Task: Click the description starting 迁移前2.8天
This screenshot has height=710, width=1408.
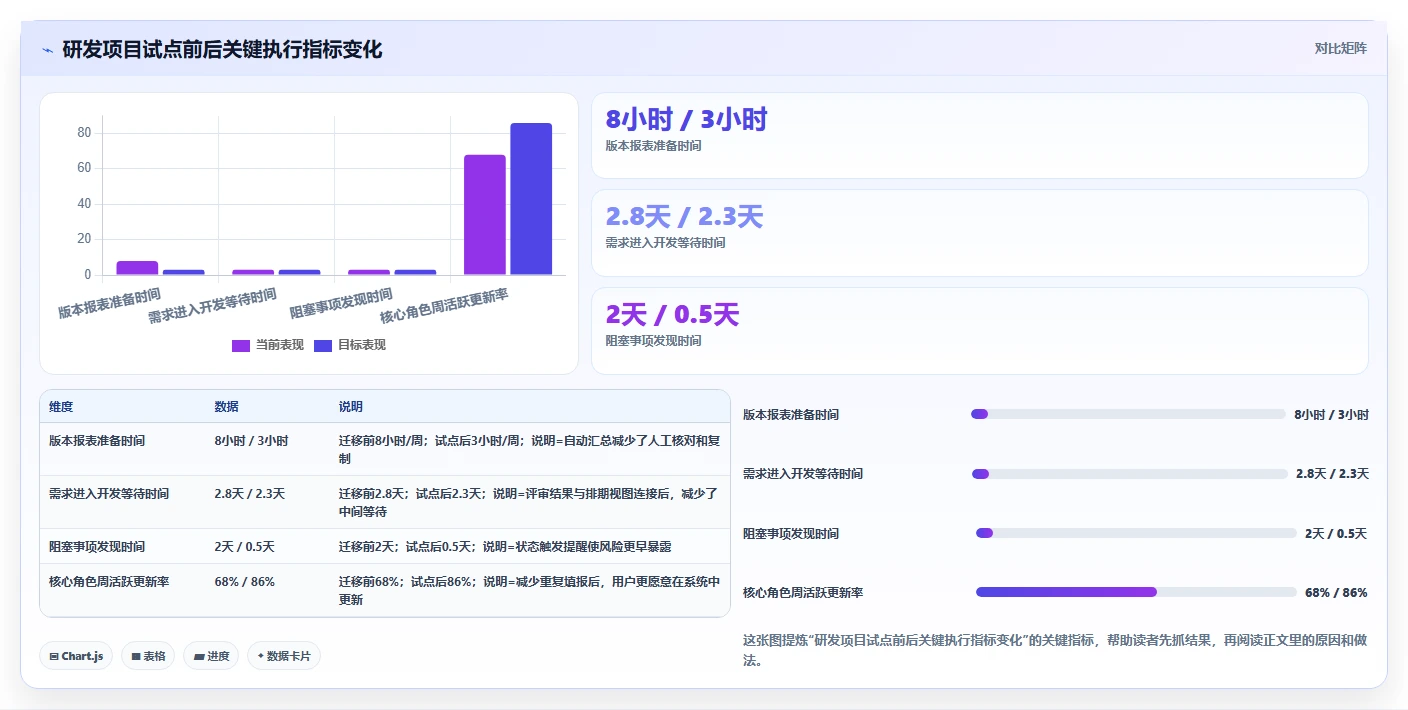Action: click(x=529, y=503)
